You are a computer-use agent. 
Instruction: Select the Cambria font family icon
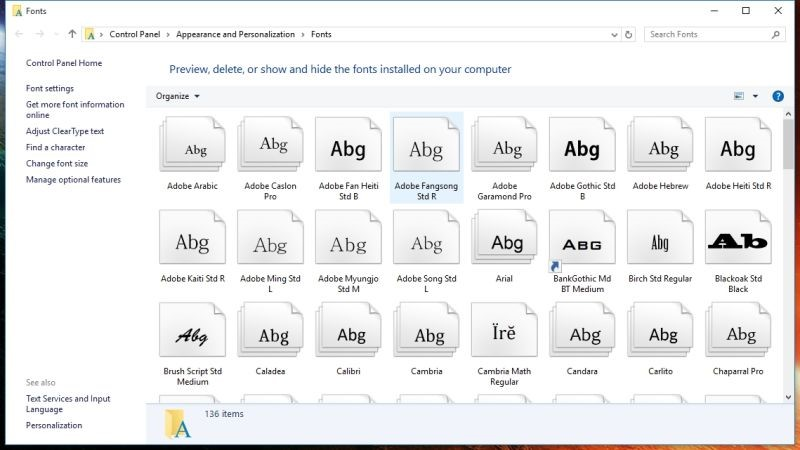pyautogui.click(x=427, y=330)
